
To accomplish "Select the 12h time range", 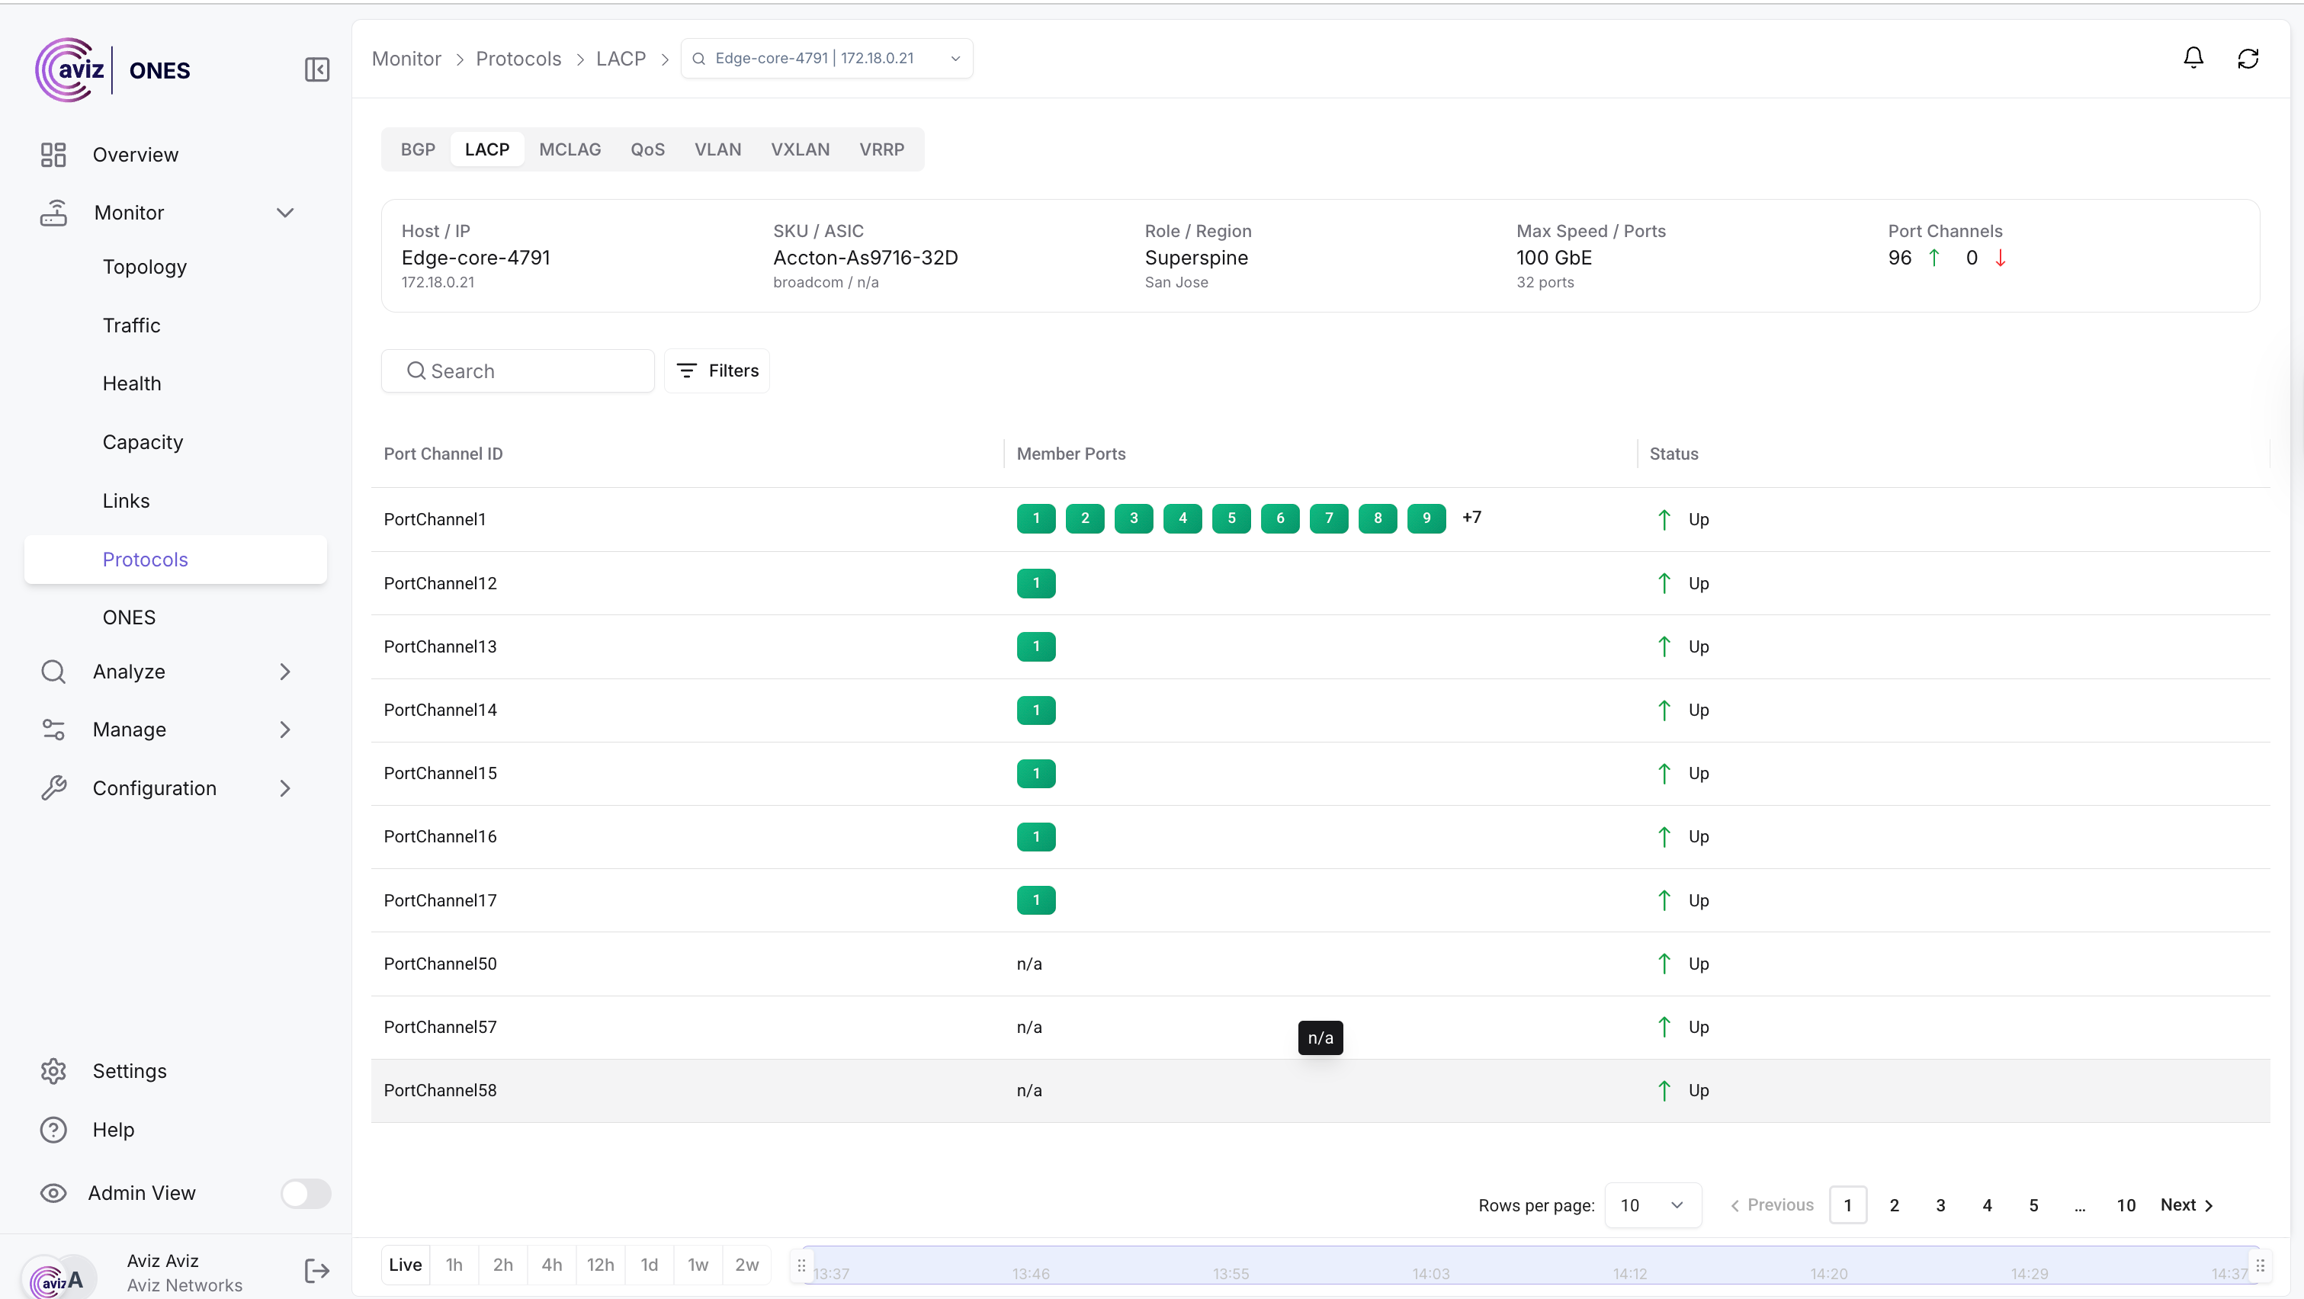I will tap(600, 1264).
